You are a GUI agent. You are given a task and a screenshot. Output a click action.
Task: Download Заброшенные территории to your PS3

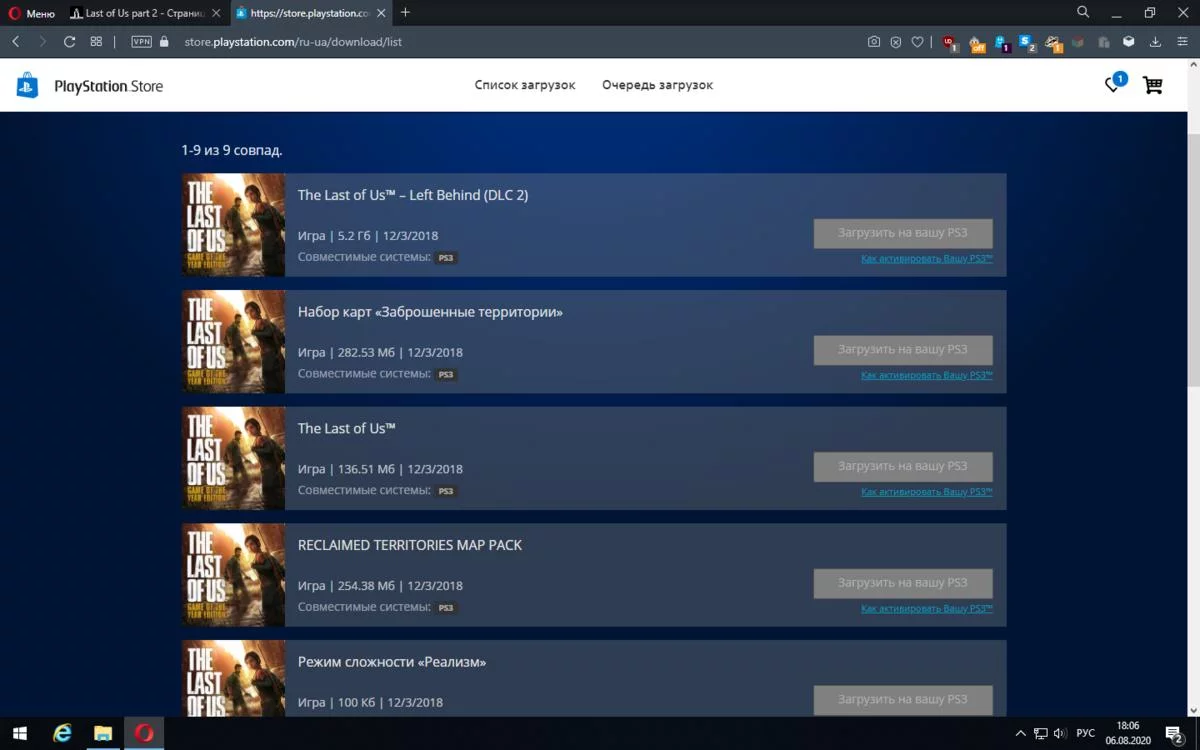point(903,350)
